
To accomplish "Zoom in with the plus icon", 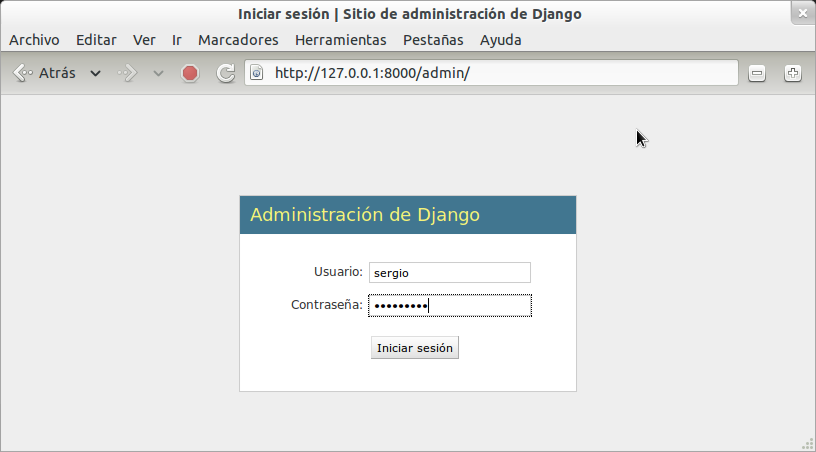I will pos(793,73).
